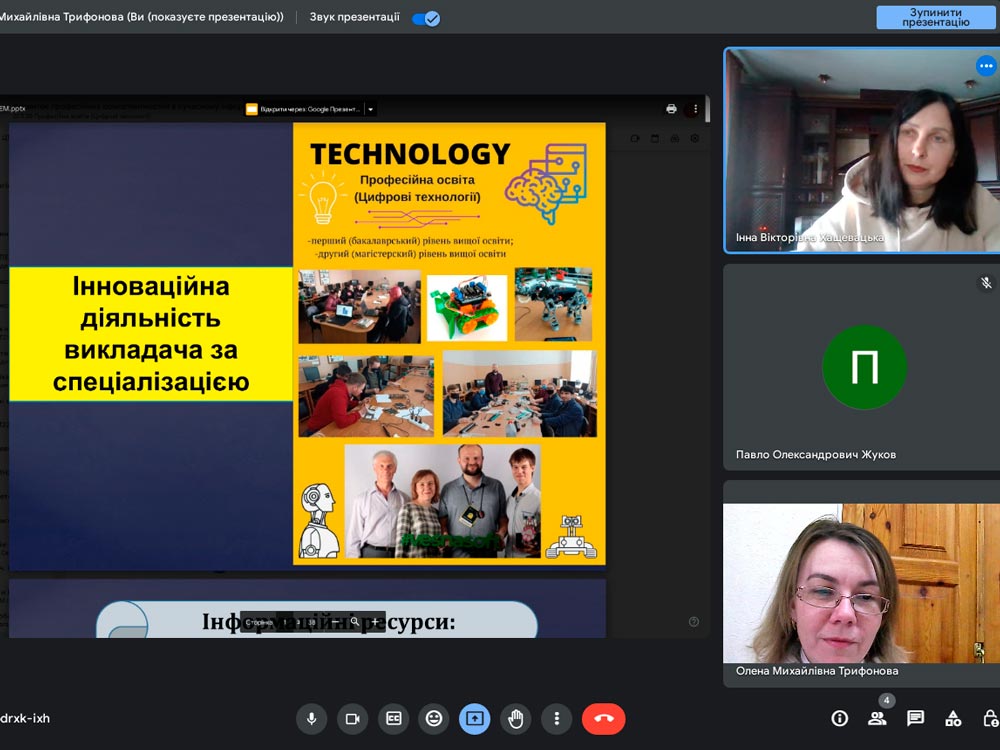Open the emoji reactions panel
This screenshot has width=1000, height=750.
click(x=434, y=718)
